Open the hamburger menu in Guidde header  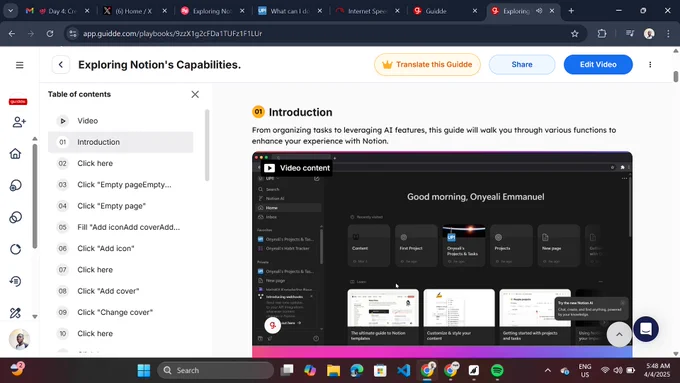20,65
